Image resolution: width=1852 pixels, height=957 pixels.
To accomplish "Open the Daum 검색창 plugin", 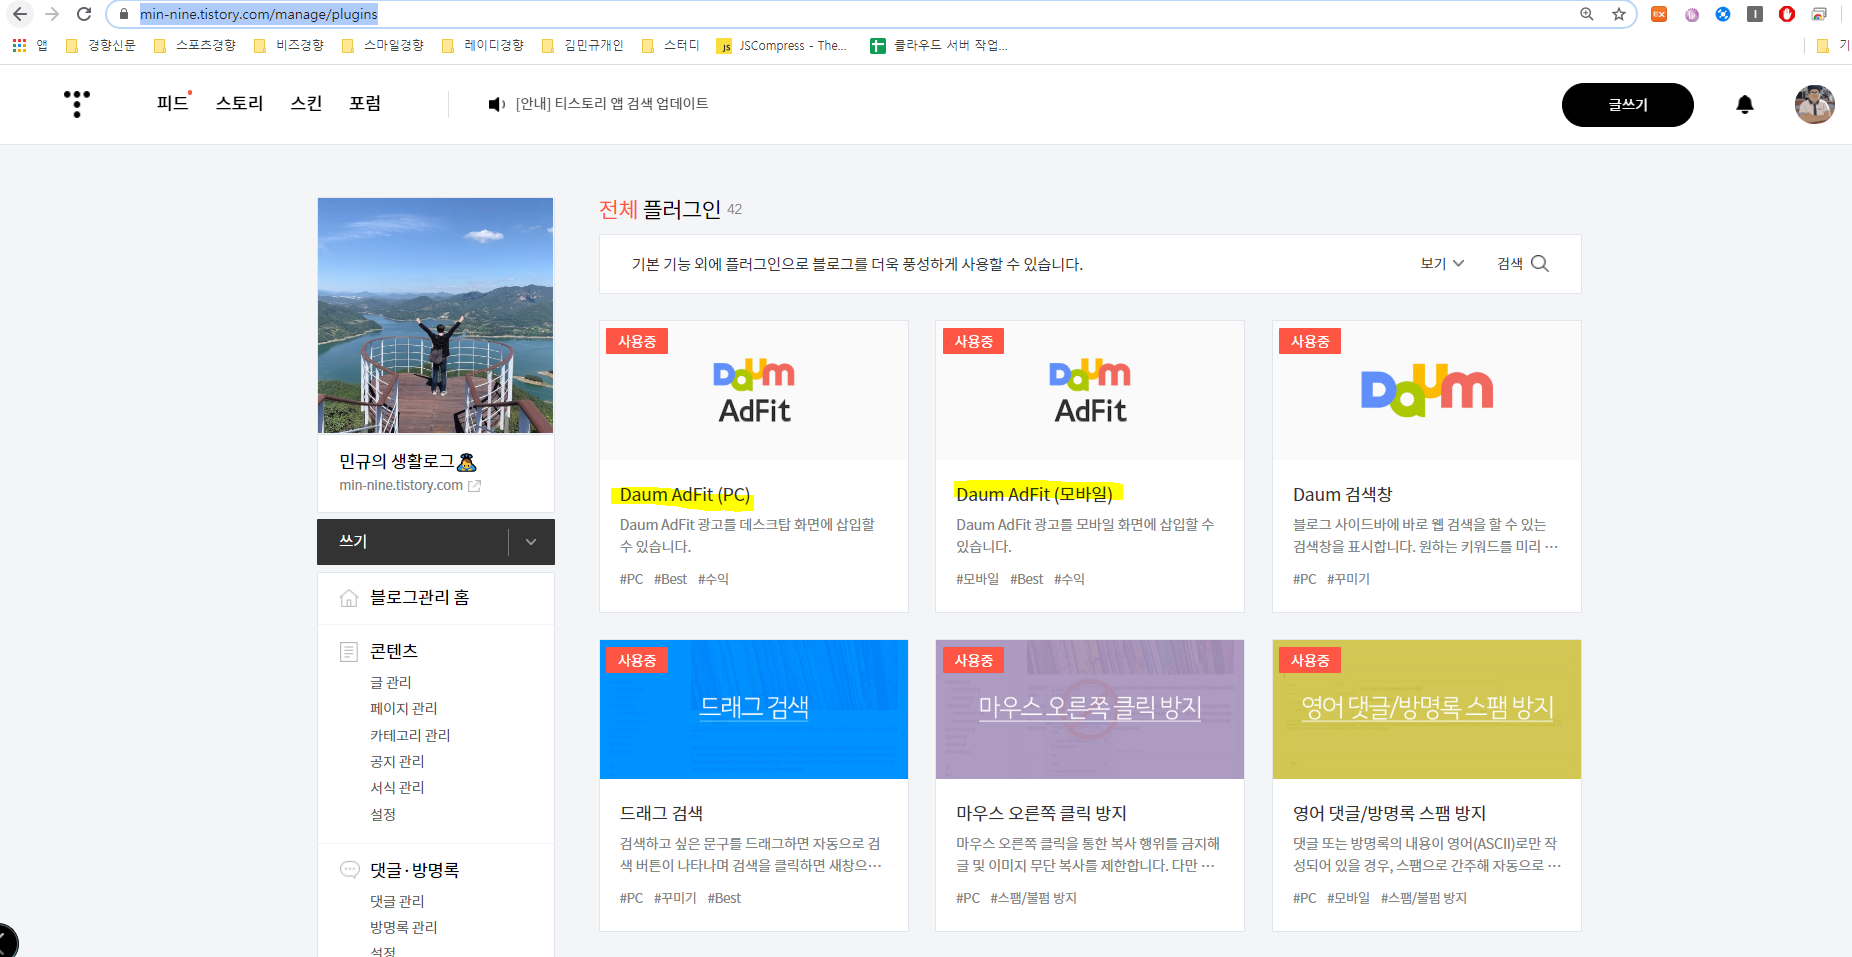I will pos(1342,495).
